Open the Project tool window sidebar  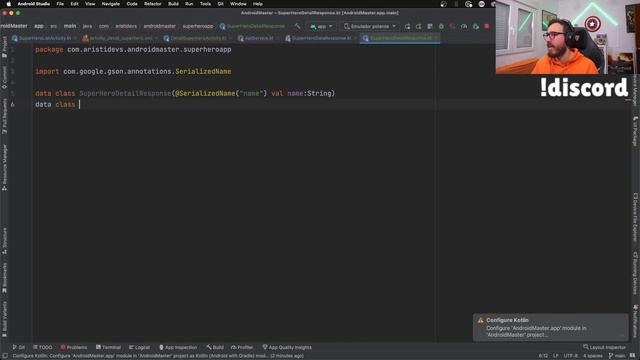click(x=4, y=47)
